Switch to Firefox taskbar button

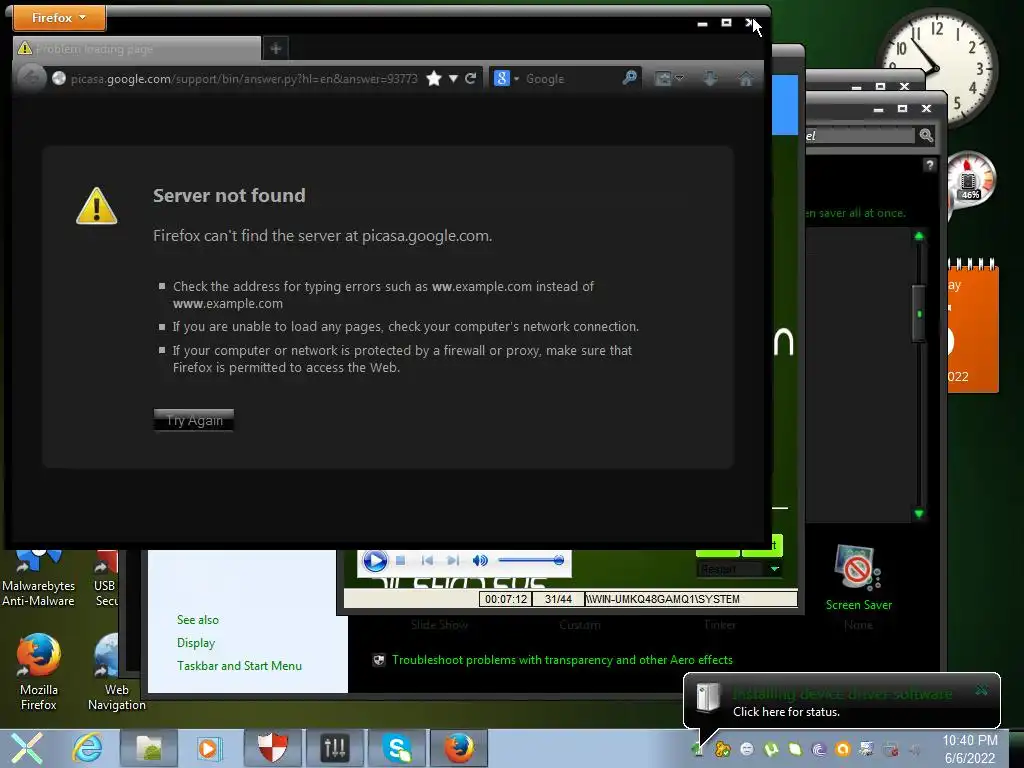point(459,748)
